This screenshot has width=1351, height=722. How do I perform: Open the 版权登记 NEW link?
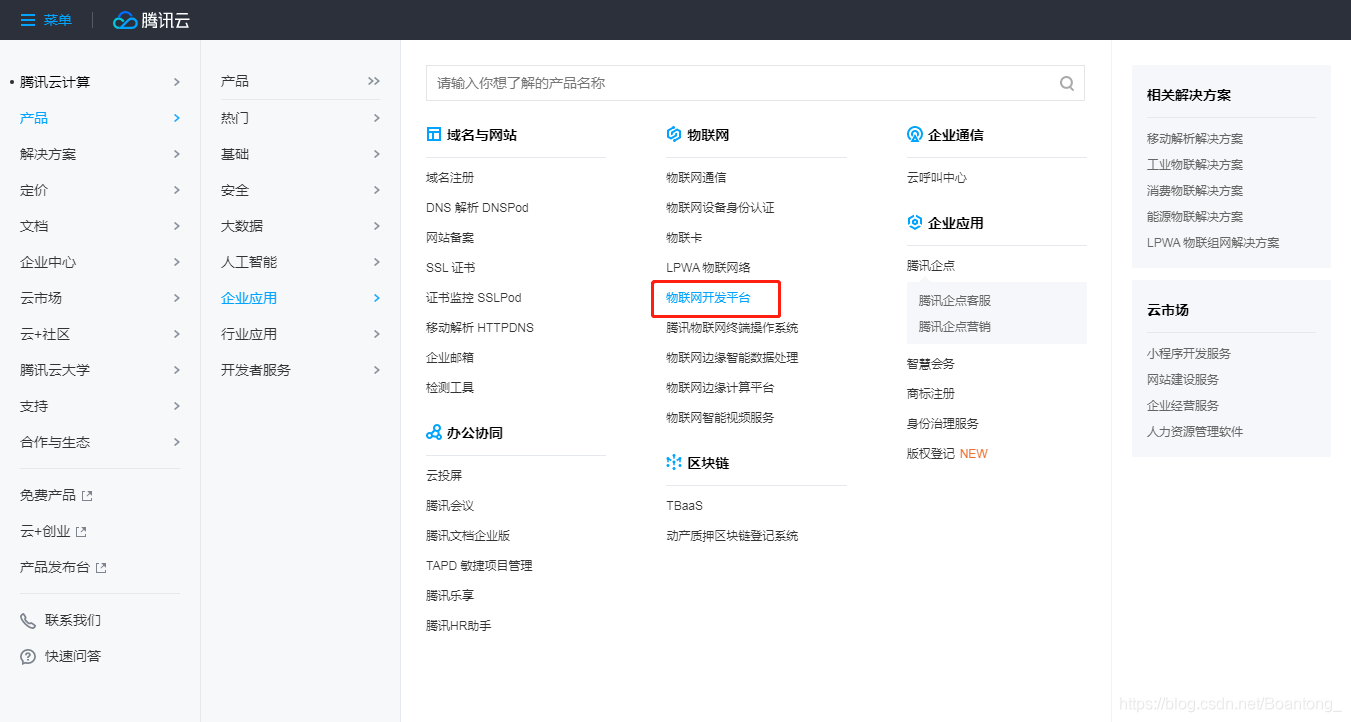pyautogui.click(x=947, y=454)
